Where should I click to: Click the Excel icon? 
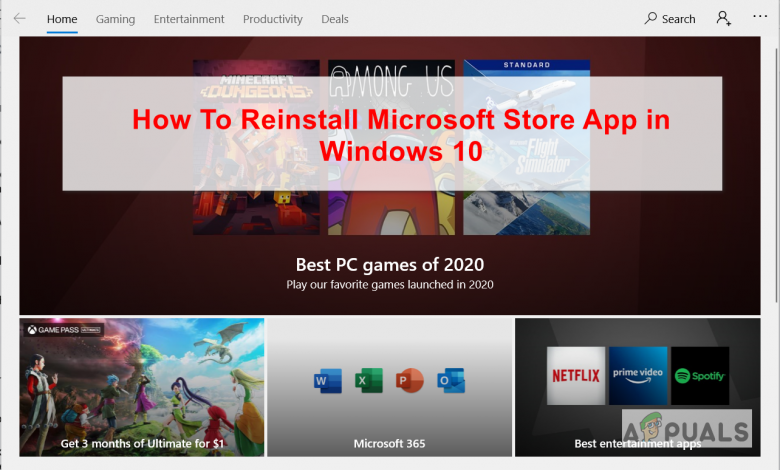pyautogui.click(x=369, y=381)
